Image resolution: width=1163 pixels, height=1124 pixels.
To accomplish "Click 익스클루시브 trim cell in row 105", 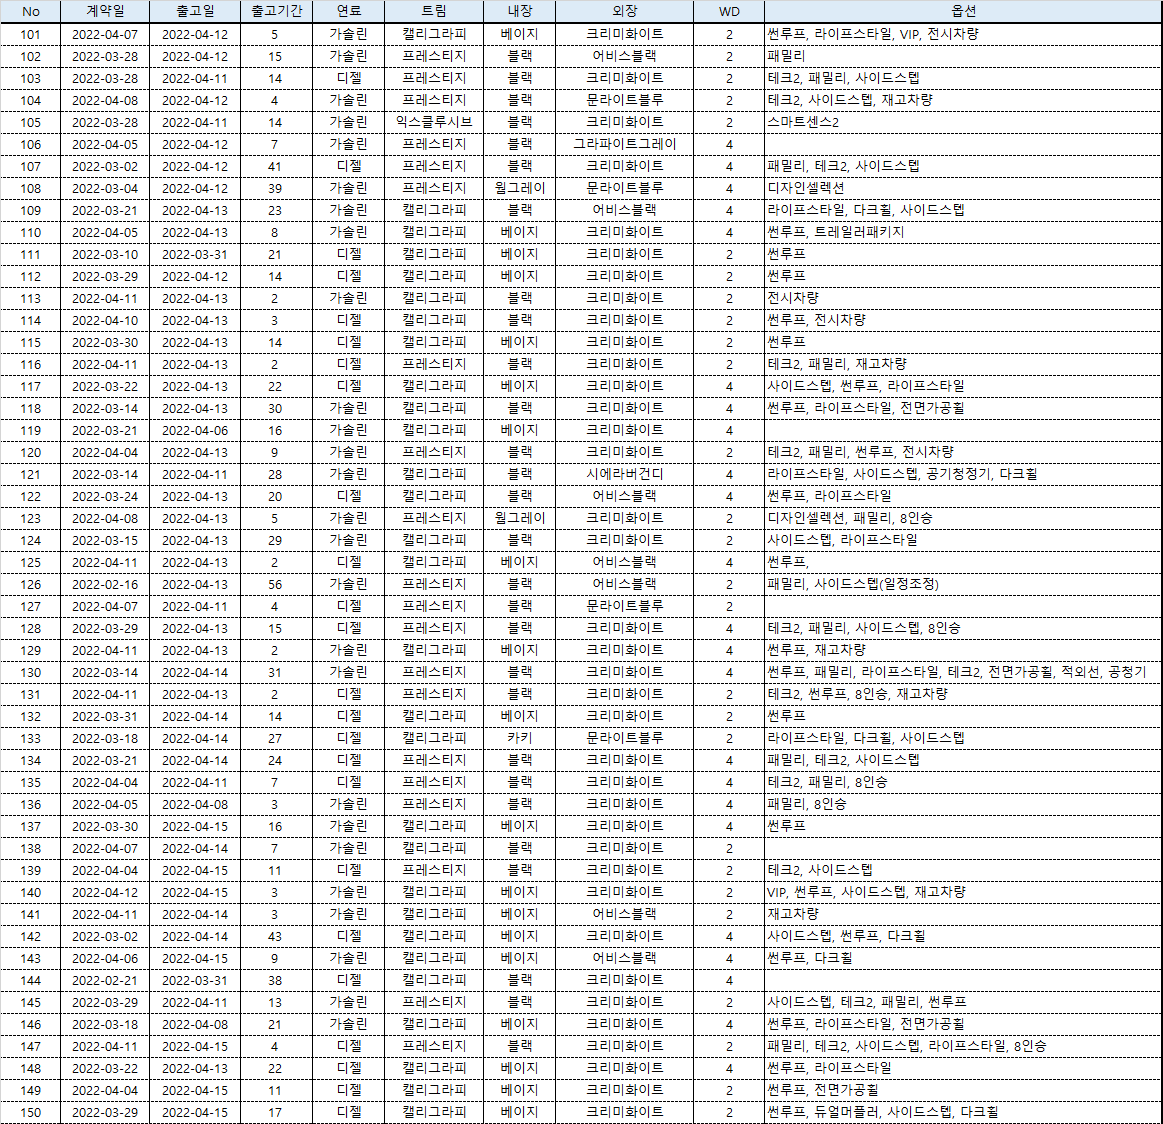I will click(434, 122).
